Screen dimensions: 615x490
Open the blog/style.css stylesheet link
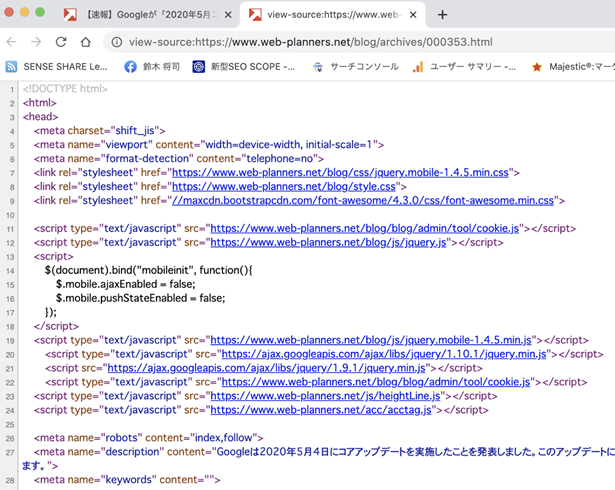[x=284, y=187]
